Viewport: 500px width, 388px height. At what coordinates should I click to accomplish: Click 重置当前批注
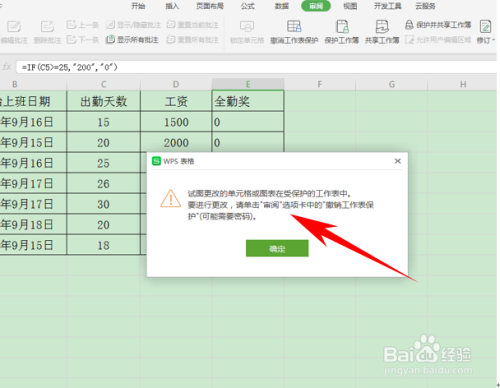click(193, 25)
